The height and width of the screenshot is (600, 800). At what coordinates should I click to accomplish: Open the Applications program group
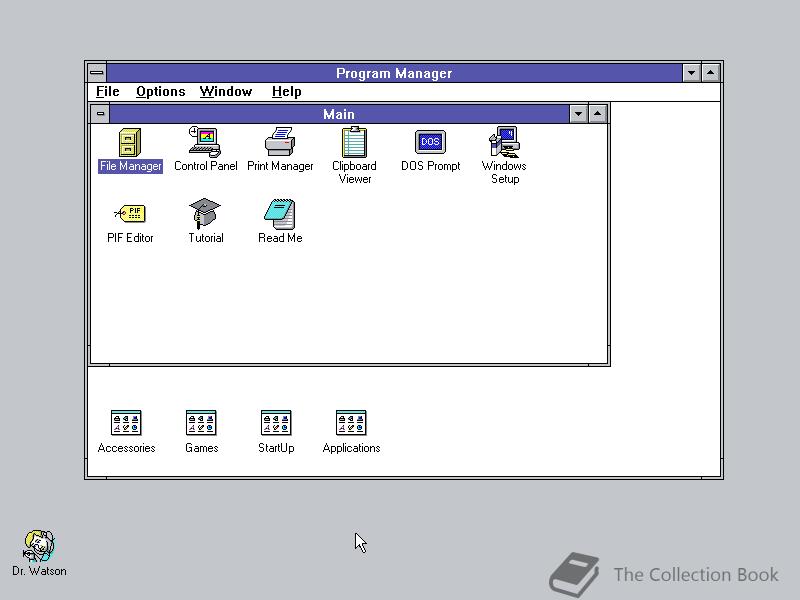pos(351,421)
